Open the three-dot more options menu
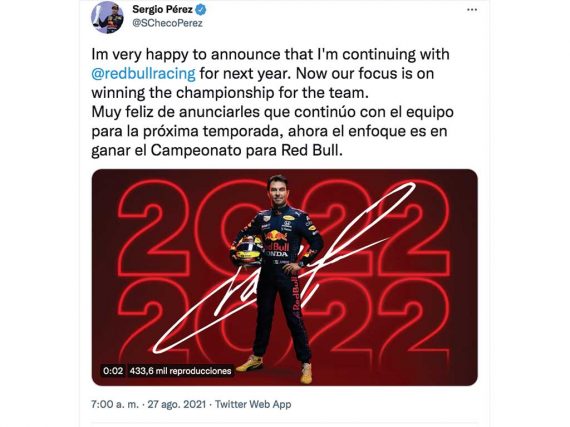This screenshot has width=570, height=427. 472,10
